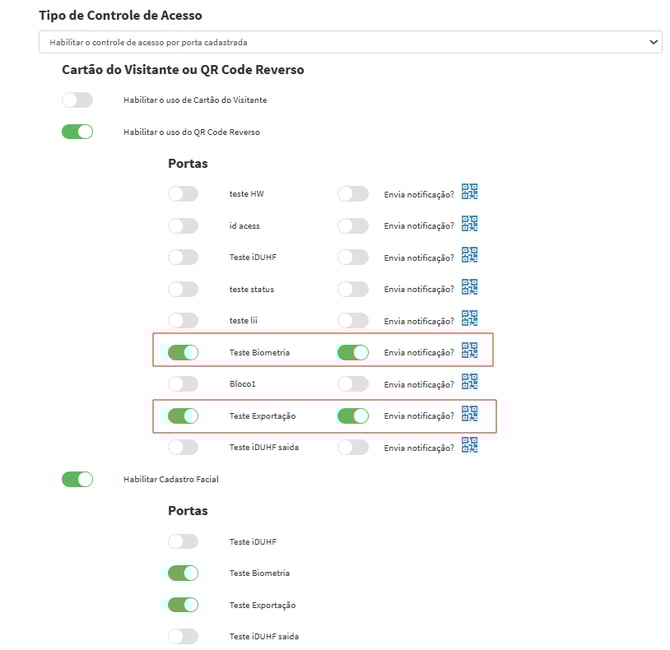
Task: Open QR code for Teste Exportação door
Action: click(469, 415)
